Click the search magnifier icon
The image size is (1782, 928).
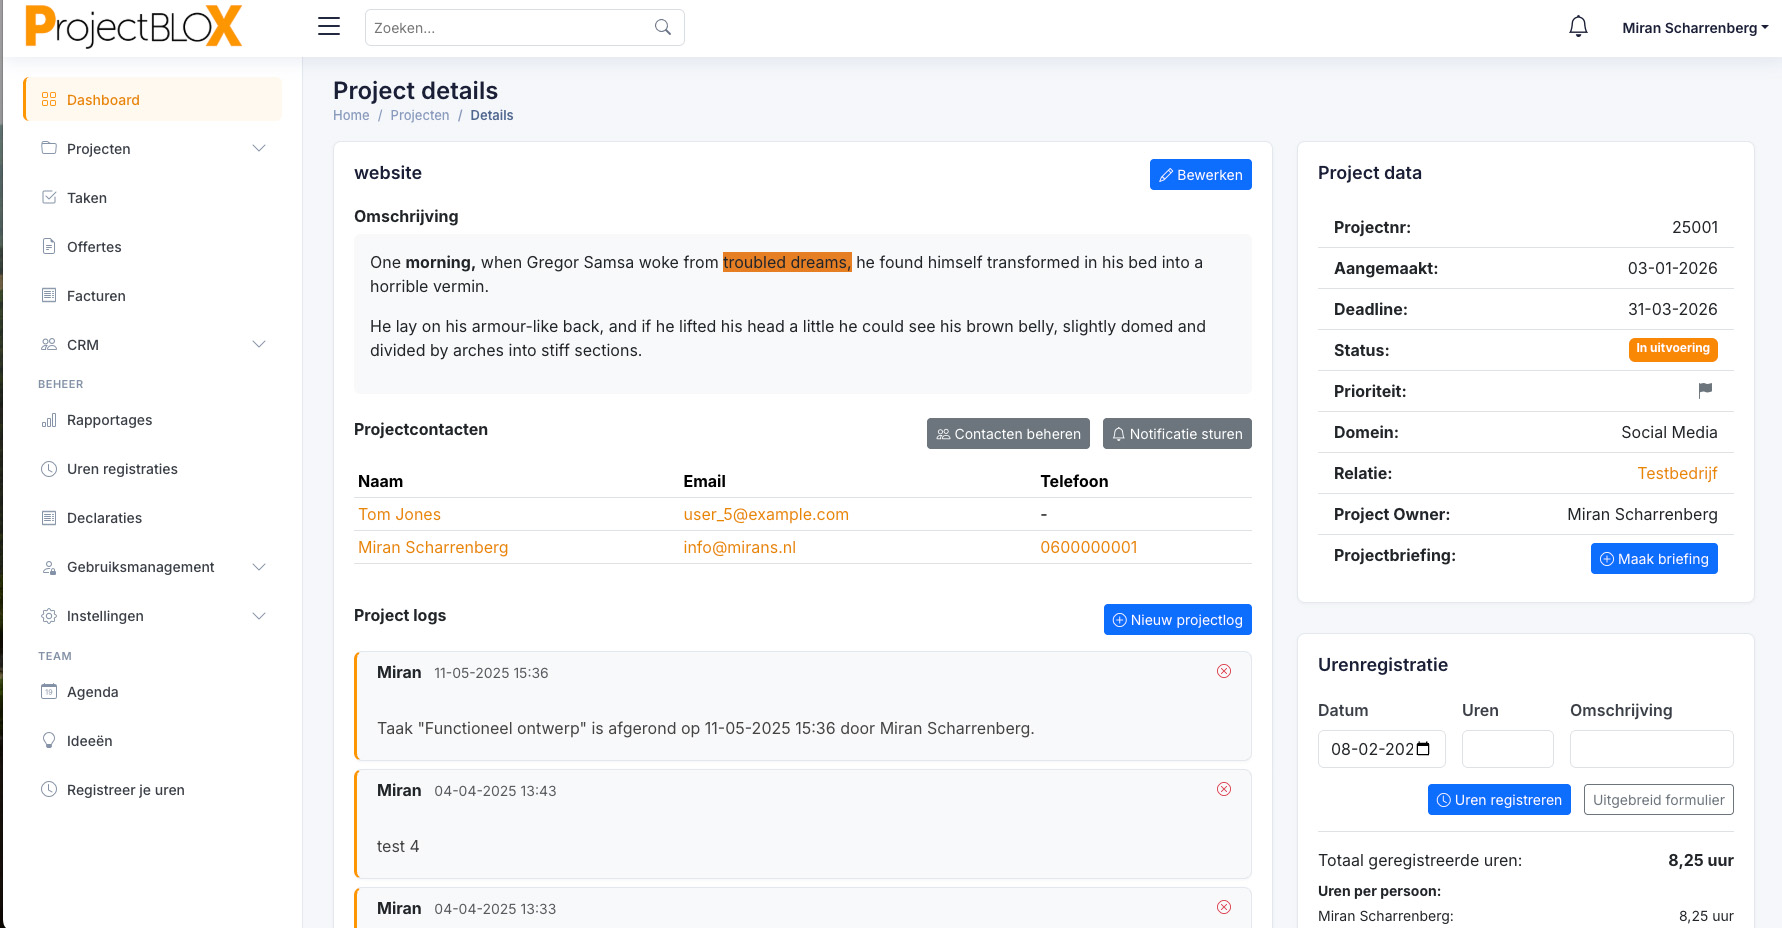pyautogui.click(x=662, y=28)
